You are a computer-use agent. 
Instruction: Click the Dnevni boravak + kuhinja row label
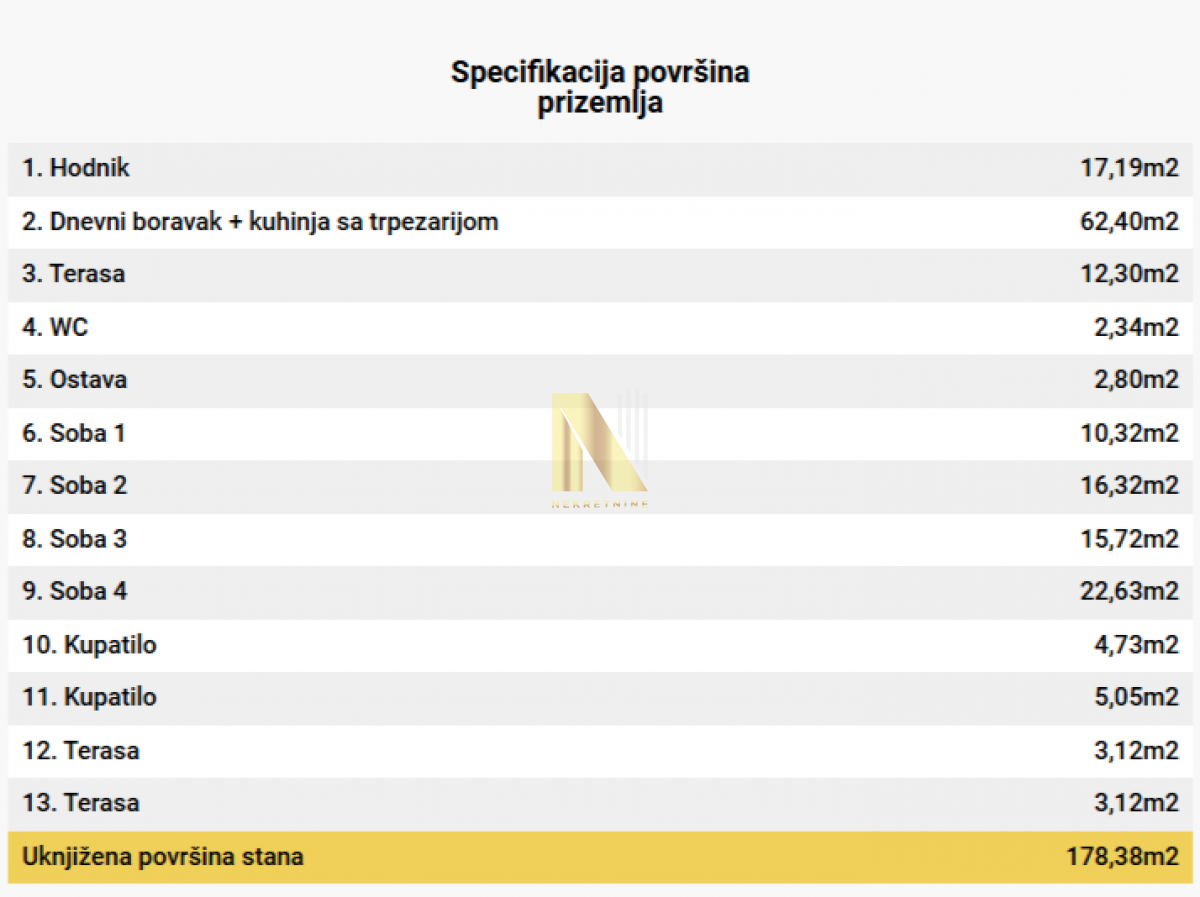260,221
